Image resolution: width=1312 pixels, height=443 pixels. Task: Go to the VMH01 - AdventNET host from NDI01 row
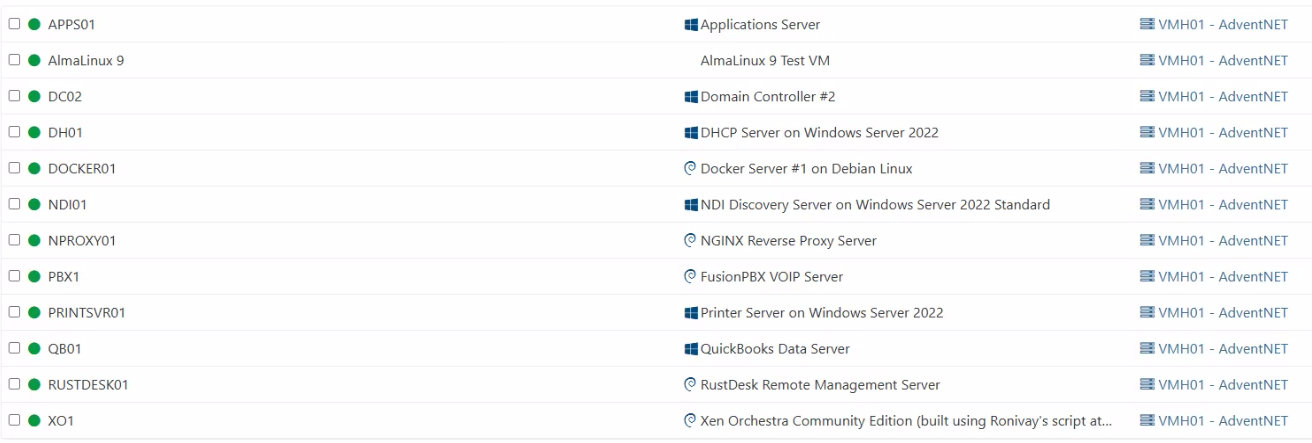pyautogui.click(x=1214, y=204)
